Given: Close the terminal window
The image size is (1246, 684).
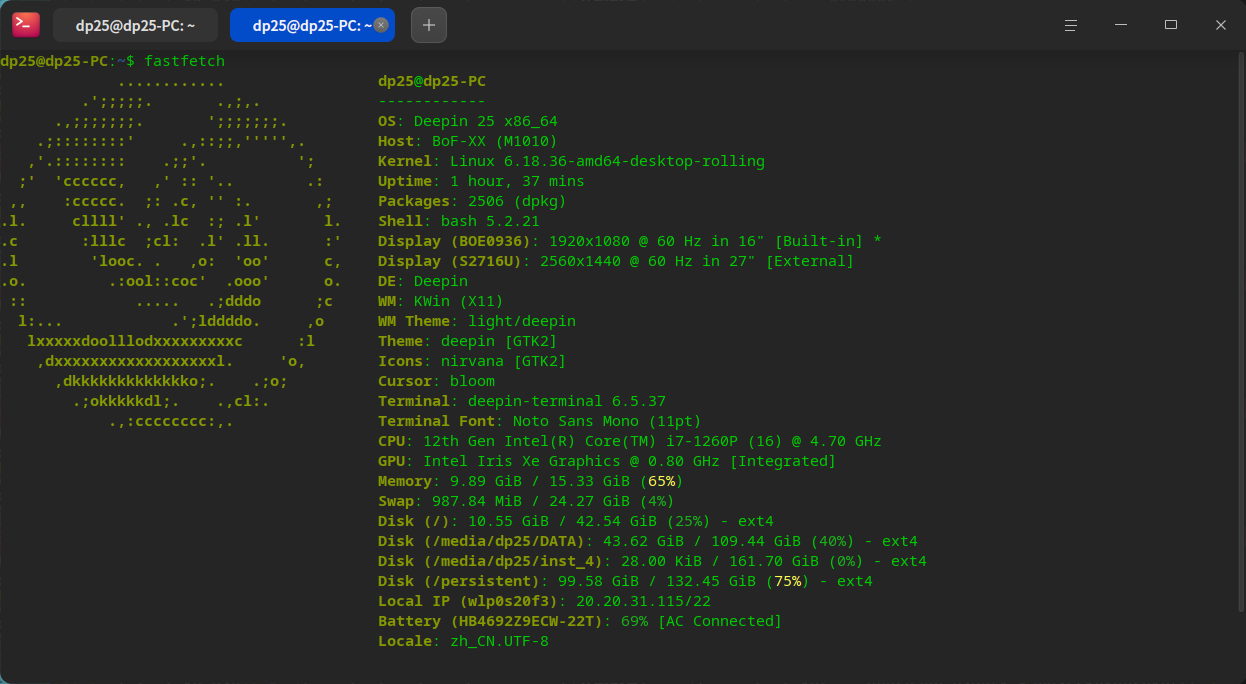Looking at the screenshot, I should click(x=1221, y=25).
